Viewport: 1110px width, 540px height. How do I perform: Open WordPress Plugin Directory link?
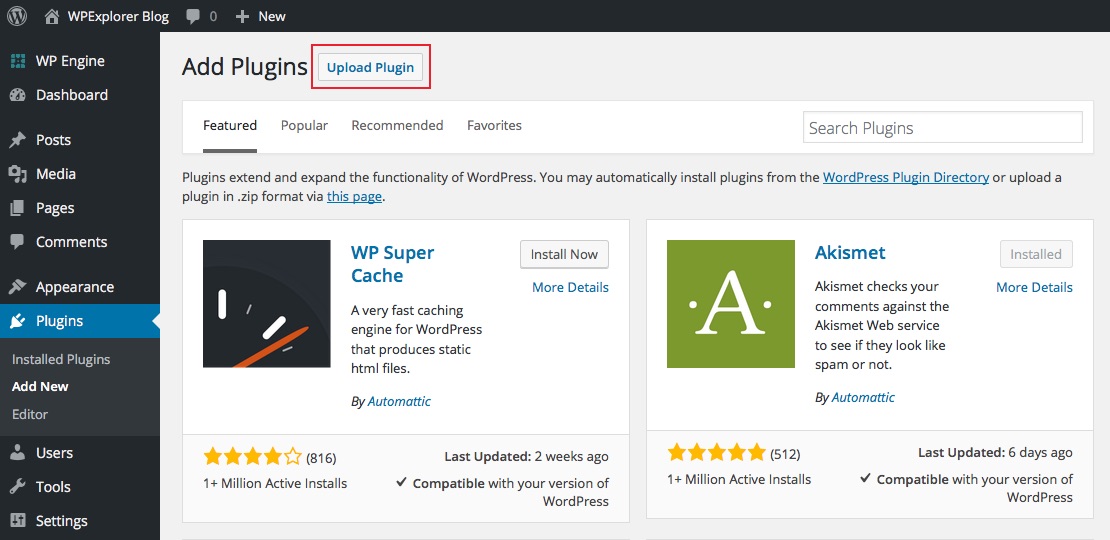click(905, 178)
